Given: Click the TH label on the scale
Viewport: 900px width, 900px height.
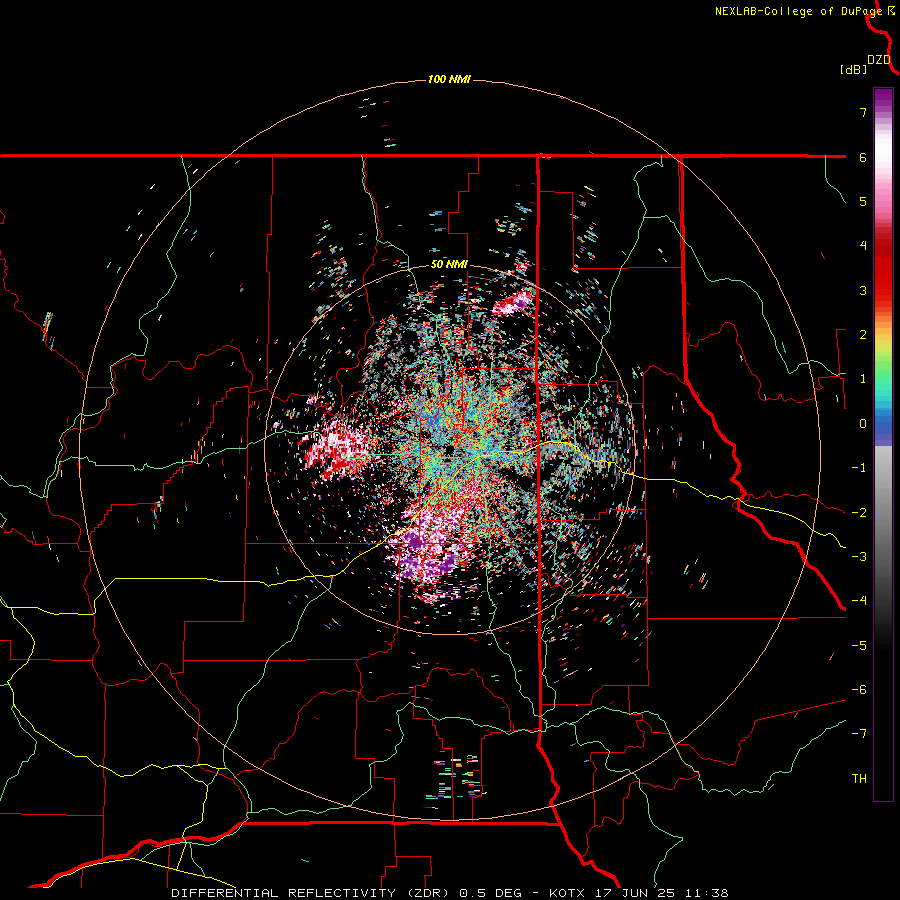Looking at the screenshot, I should point(859,779).
